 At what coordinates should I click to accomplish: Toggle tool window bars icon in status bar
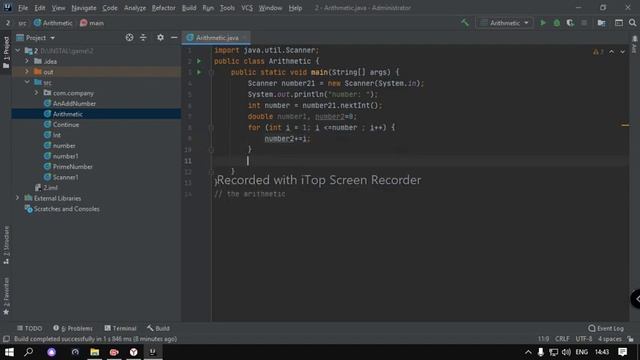tap(6, 339)
